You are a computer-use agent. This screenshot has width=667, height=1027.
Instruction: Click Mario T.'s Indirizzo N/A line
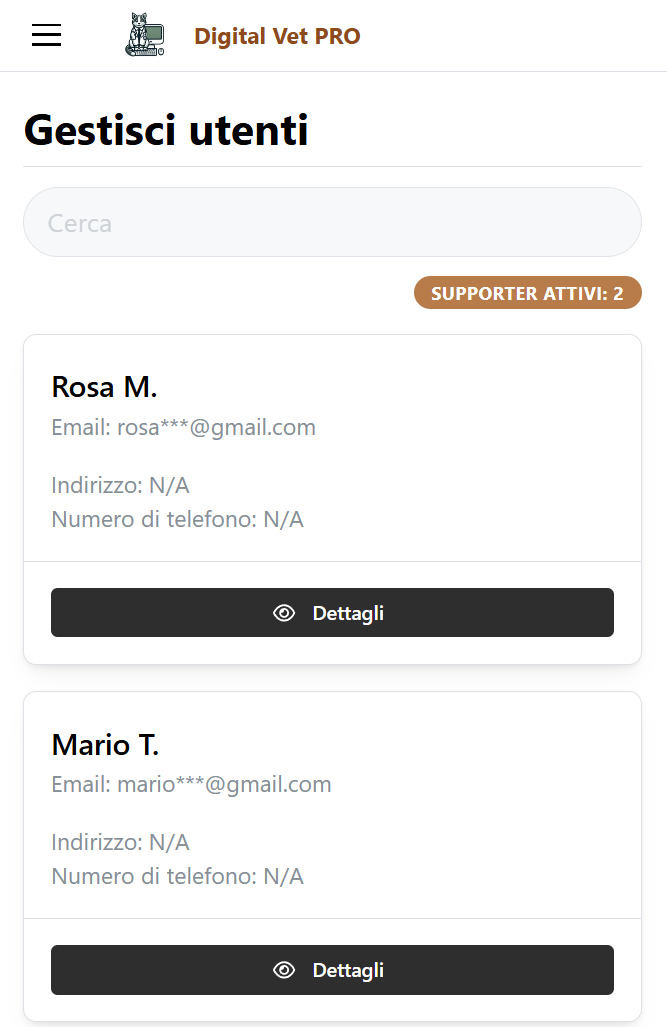121,842
